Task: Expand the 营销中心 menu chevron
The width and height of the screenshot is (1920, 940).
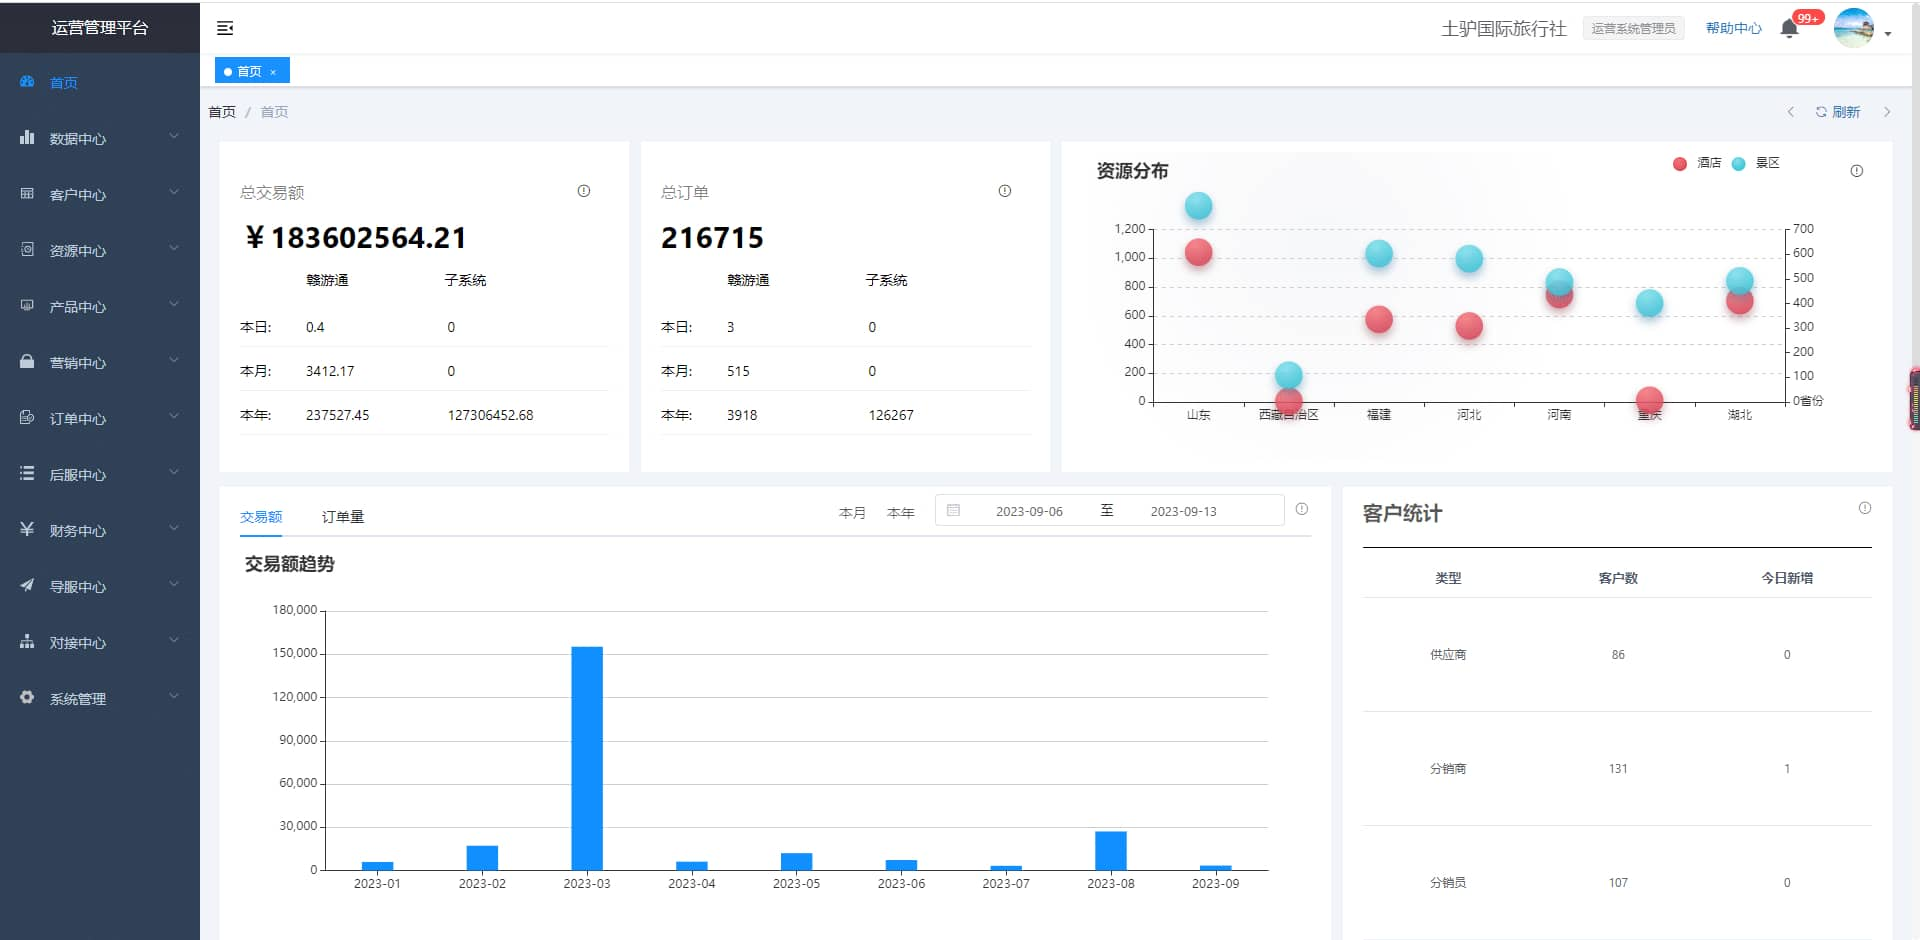Action: point(174,360)
